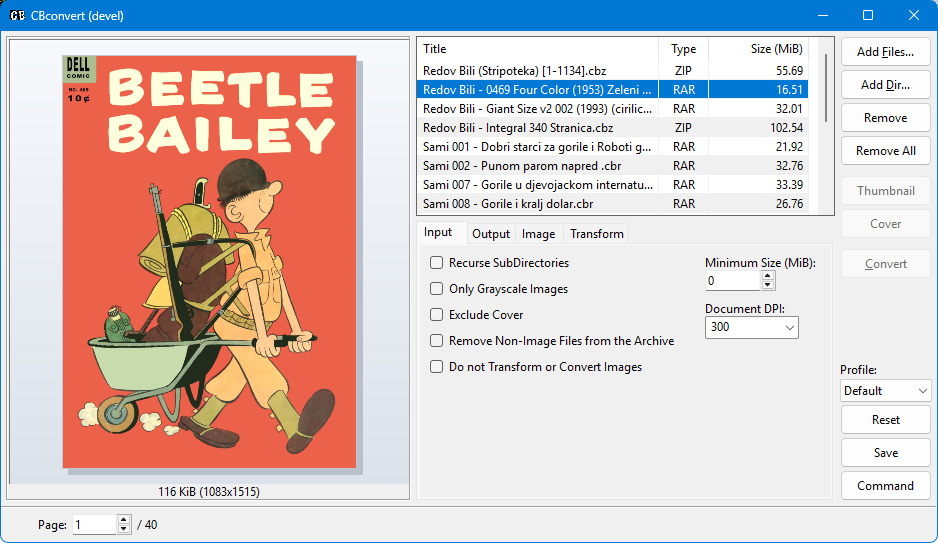938x543 pixels.
Task: Click the Thumbnail button
Action: pyautogui.click(x=885, y=191)
